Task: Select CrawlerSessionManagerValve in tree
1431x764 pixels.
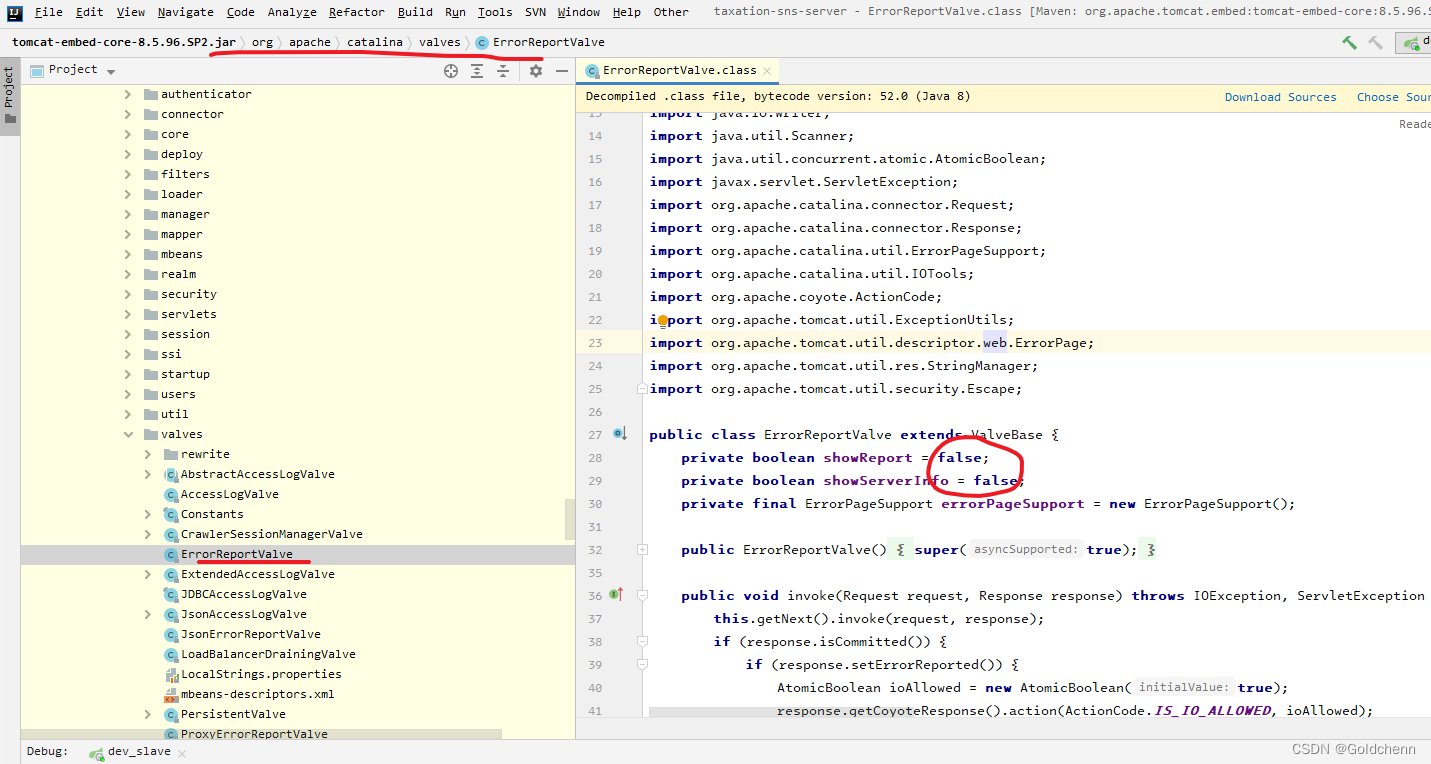Action: (x=271, y=534)
